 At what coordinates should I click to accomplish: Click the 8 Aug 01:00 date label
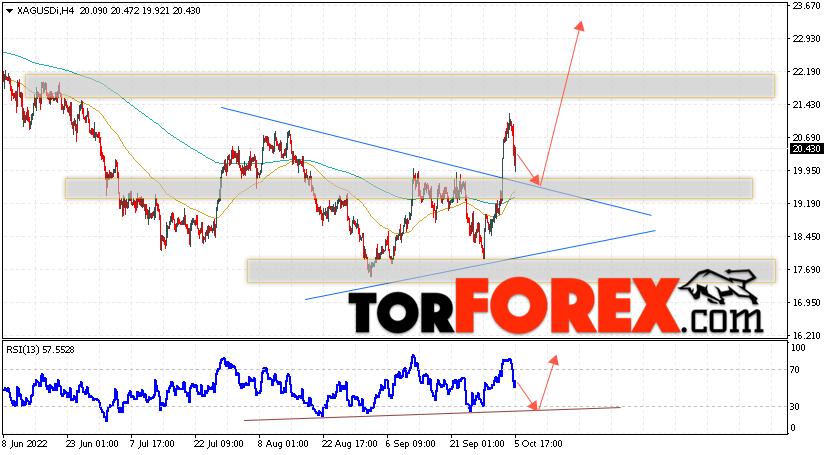click(283, 444)
